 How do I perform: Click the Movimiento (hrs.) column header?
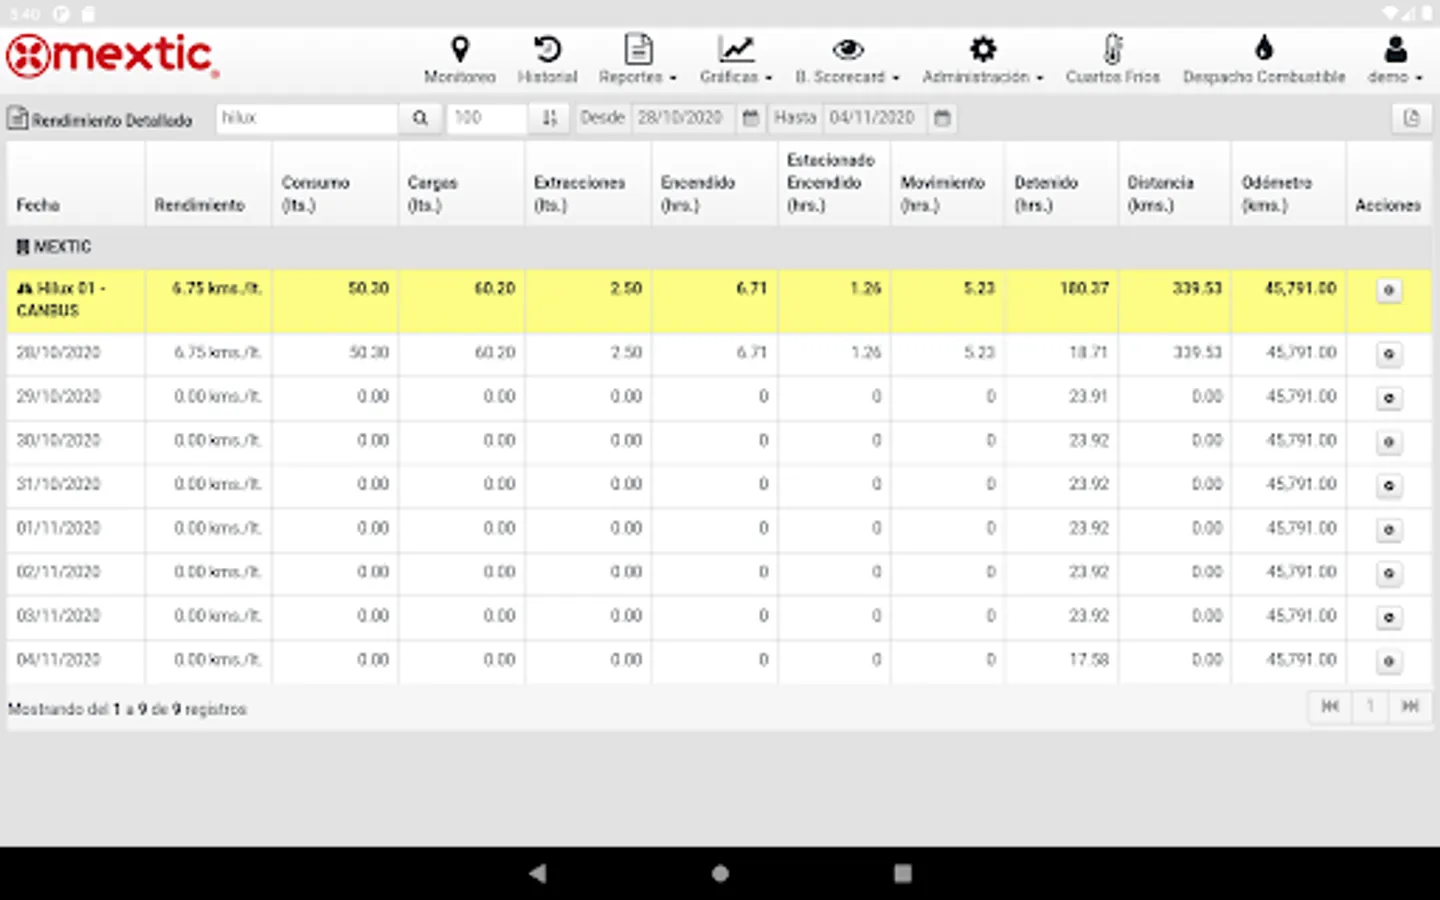pyautogui.click(x=948, y=183)
